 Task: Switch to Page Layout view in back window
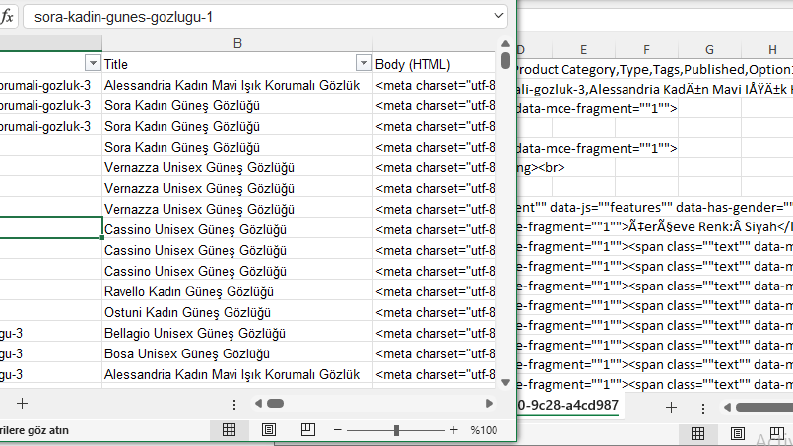click(x=737, y=433)
